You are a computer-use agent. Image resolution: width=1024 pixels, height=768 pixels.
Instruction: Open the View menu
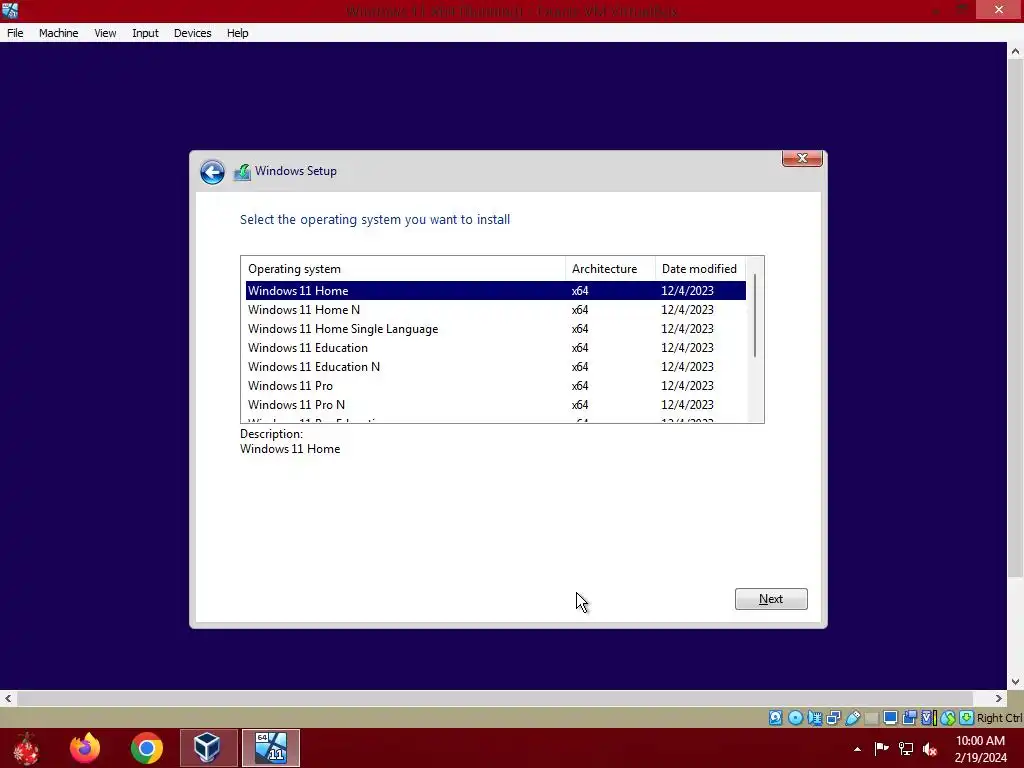click(x=104, y=33)
